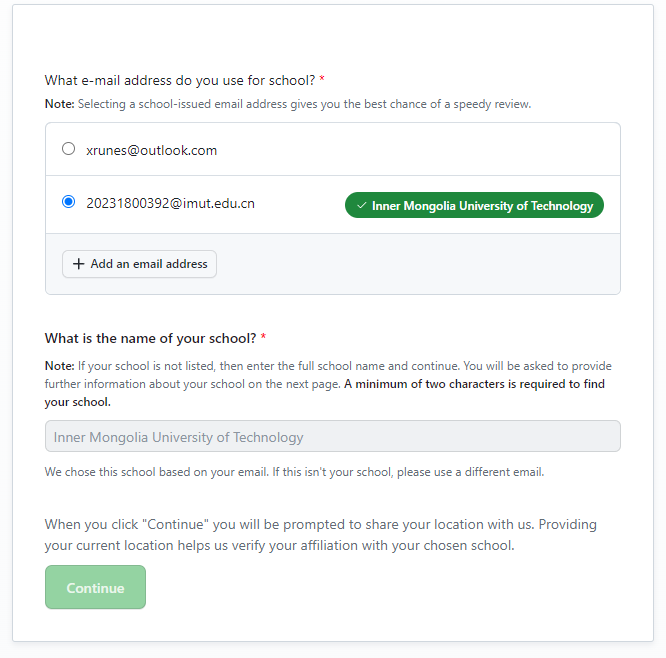Click the green Inner Mongolia University badge
Screen dimensions: 666x658
474,205
